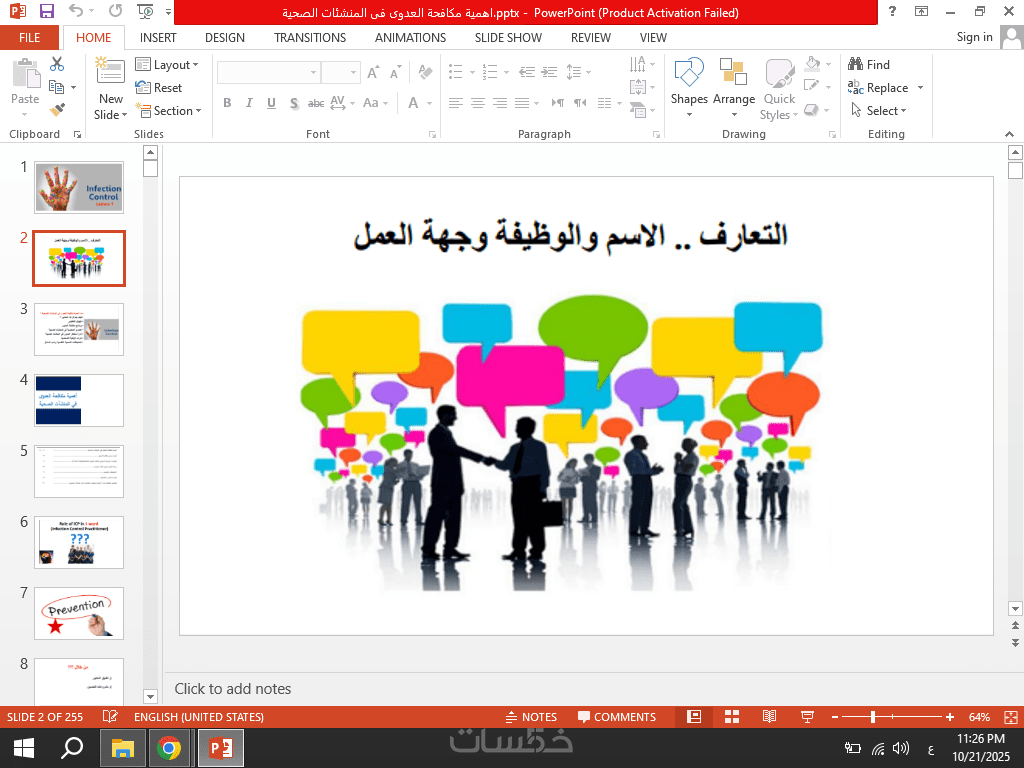Open spell check icon in status bar

pyautogui.click(x=110, y=716)
